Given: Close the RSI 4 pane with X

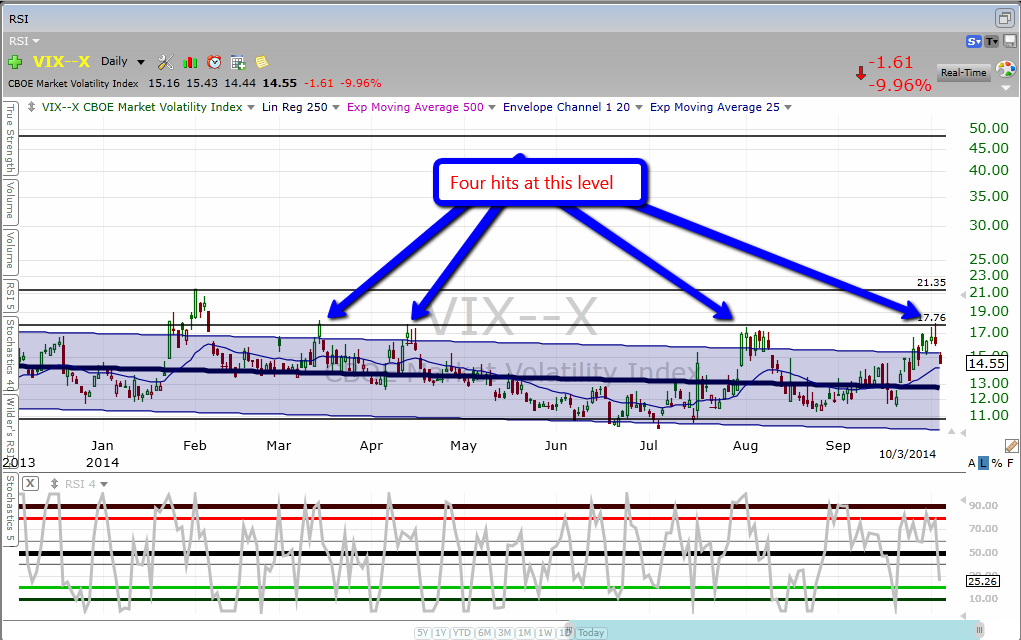Looking at the screenshot, I should pyautogui.click(x=31, y=484).
